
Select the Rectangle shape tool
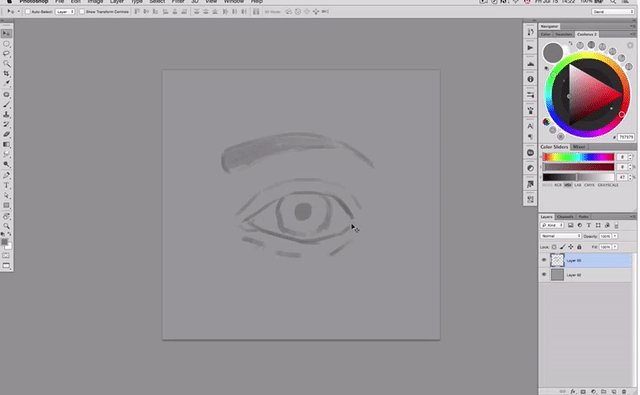point(7,205)
